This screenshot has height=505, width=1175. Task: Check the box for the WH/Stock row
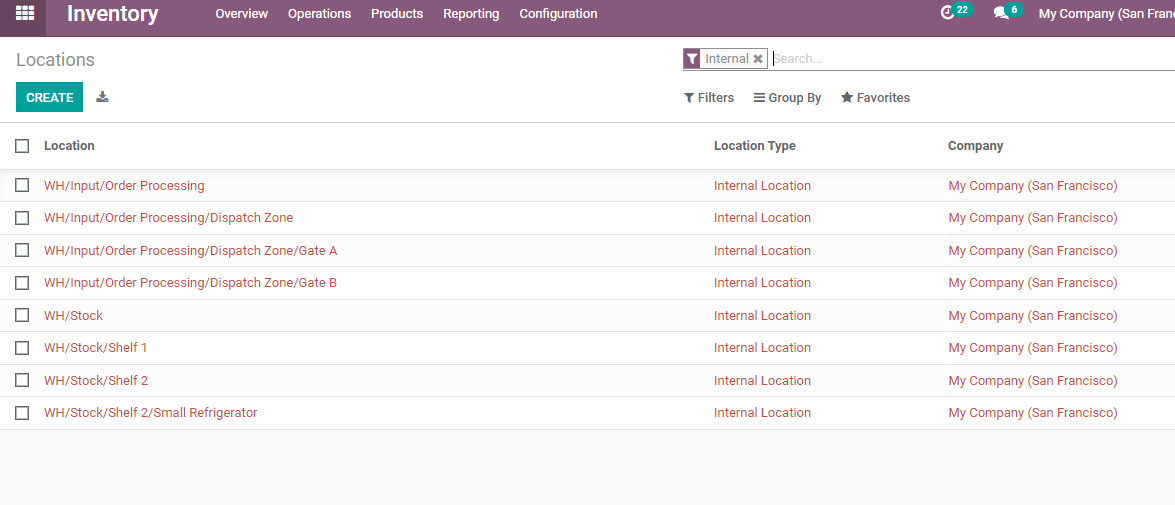pyautogui.click(x=22, y=315)
